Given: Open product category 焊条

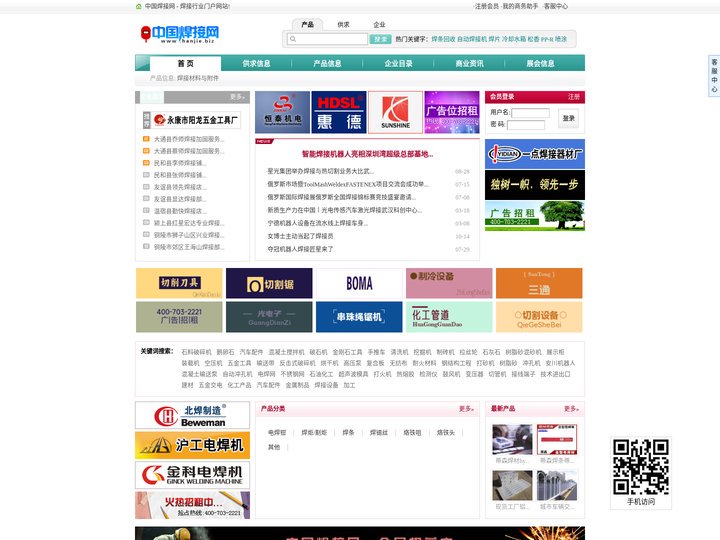Looking at the screenshot, I should [x=349, y=433].
